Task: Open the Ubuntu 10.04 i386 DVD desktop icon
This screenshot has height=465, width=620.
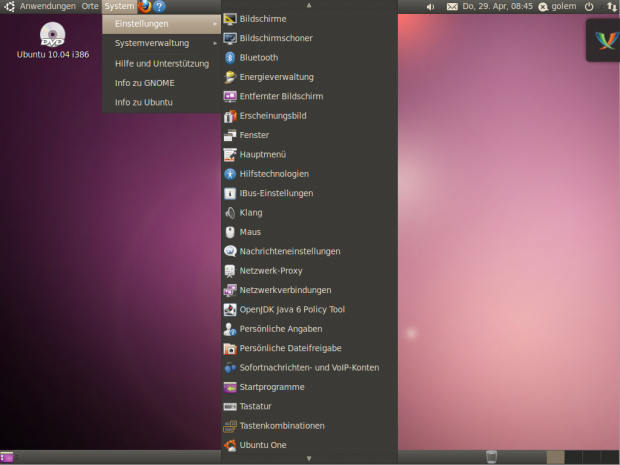Action: tap(52, 35)
